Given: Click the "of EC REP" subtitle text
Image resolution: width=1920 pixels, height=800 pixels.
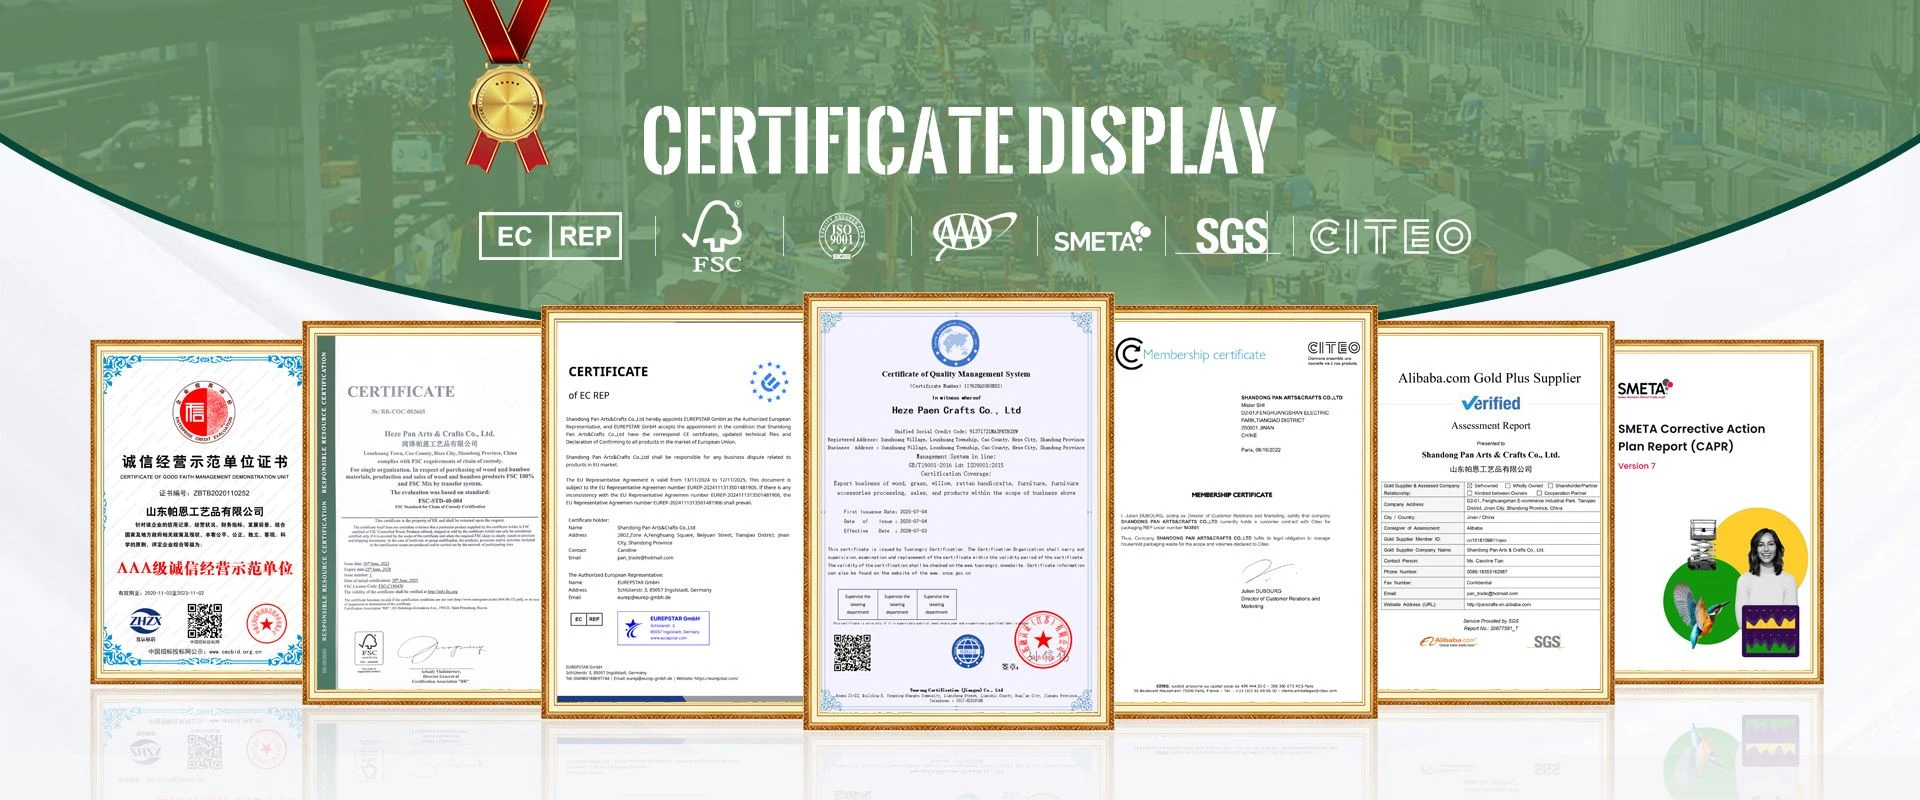Looking at the screenshot, I should (588, 395).
